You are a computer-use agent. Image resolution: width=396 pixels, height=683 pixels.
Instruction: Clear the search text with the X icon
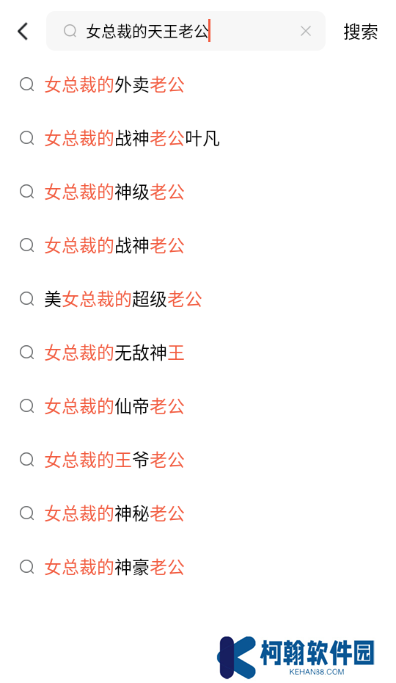pos(306,31)
